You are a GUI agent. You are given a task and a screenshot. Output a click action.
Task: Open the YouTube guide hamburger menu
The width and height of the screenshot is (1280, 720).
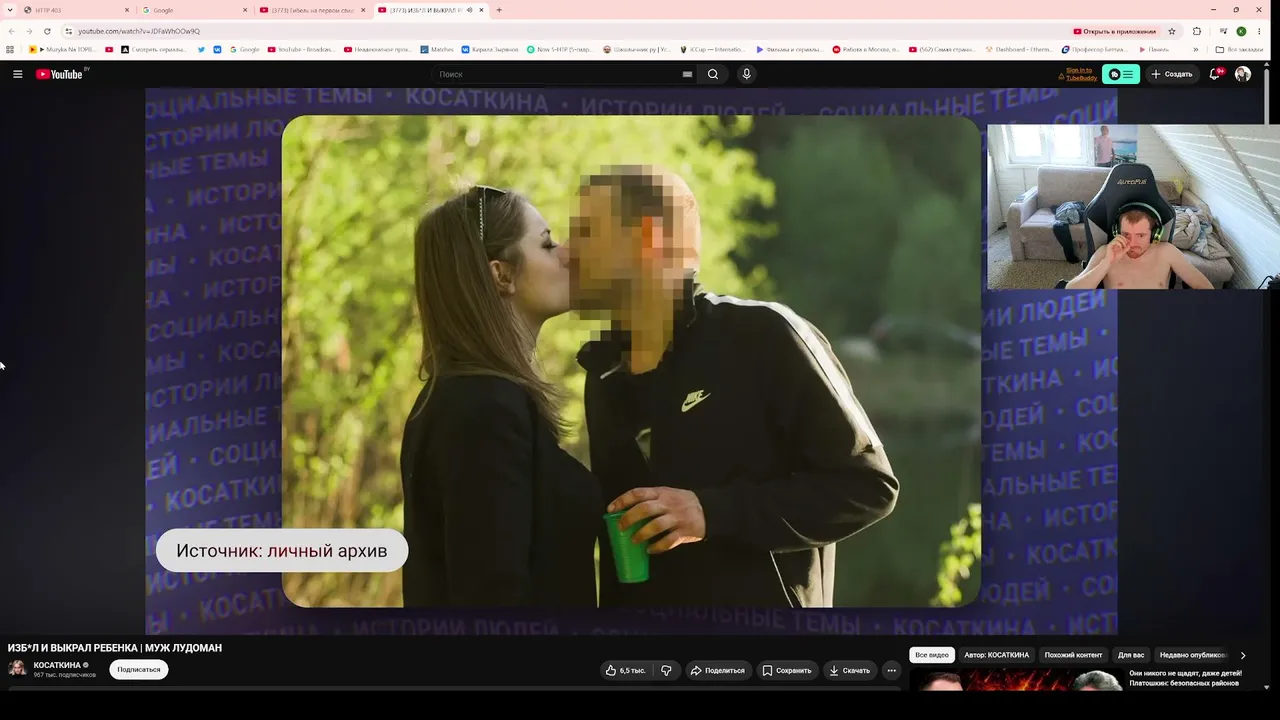click(17, 74)
